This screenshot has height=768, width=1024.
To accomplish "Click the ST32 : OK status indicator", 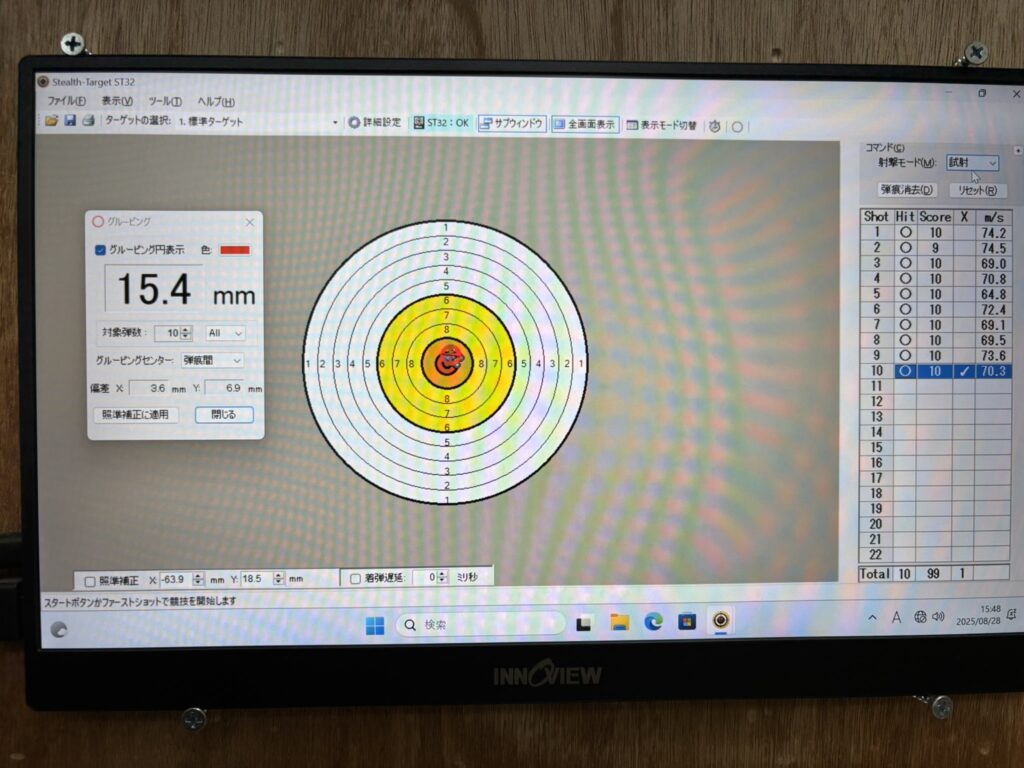I will (441, 123).
